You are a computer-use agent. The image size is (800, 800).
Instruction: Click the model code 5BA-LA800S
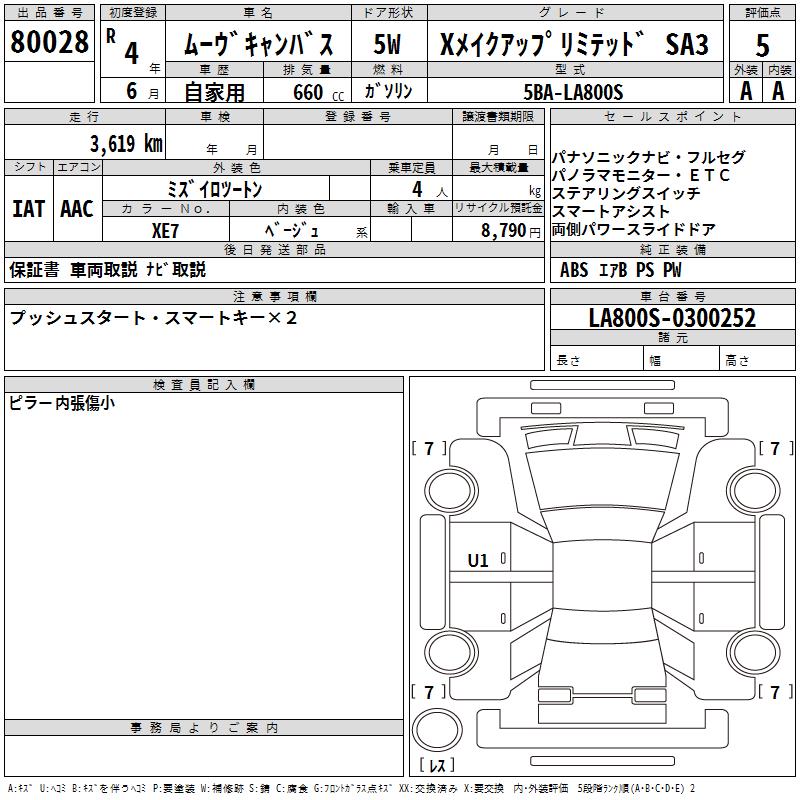click(573, 92)
